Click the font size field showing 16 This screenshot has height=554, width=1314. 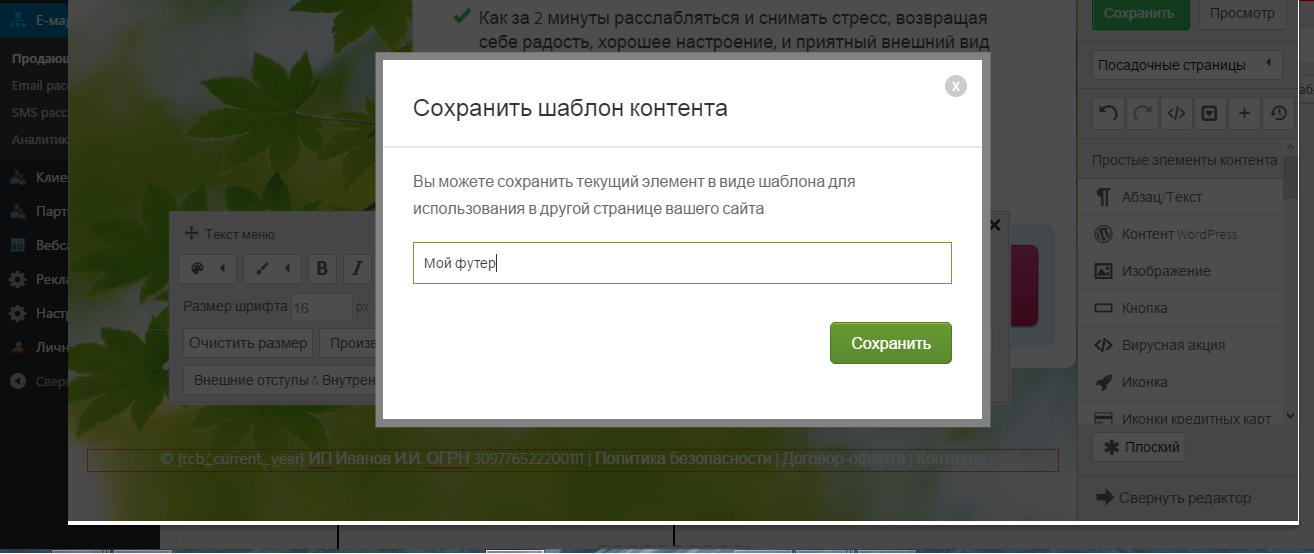(321, 307)
